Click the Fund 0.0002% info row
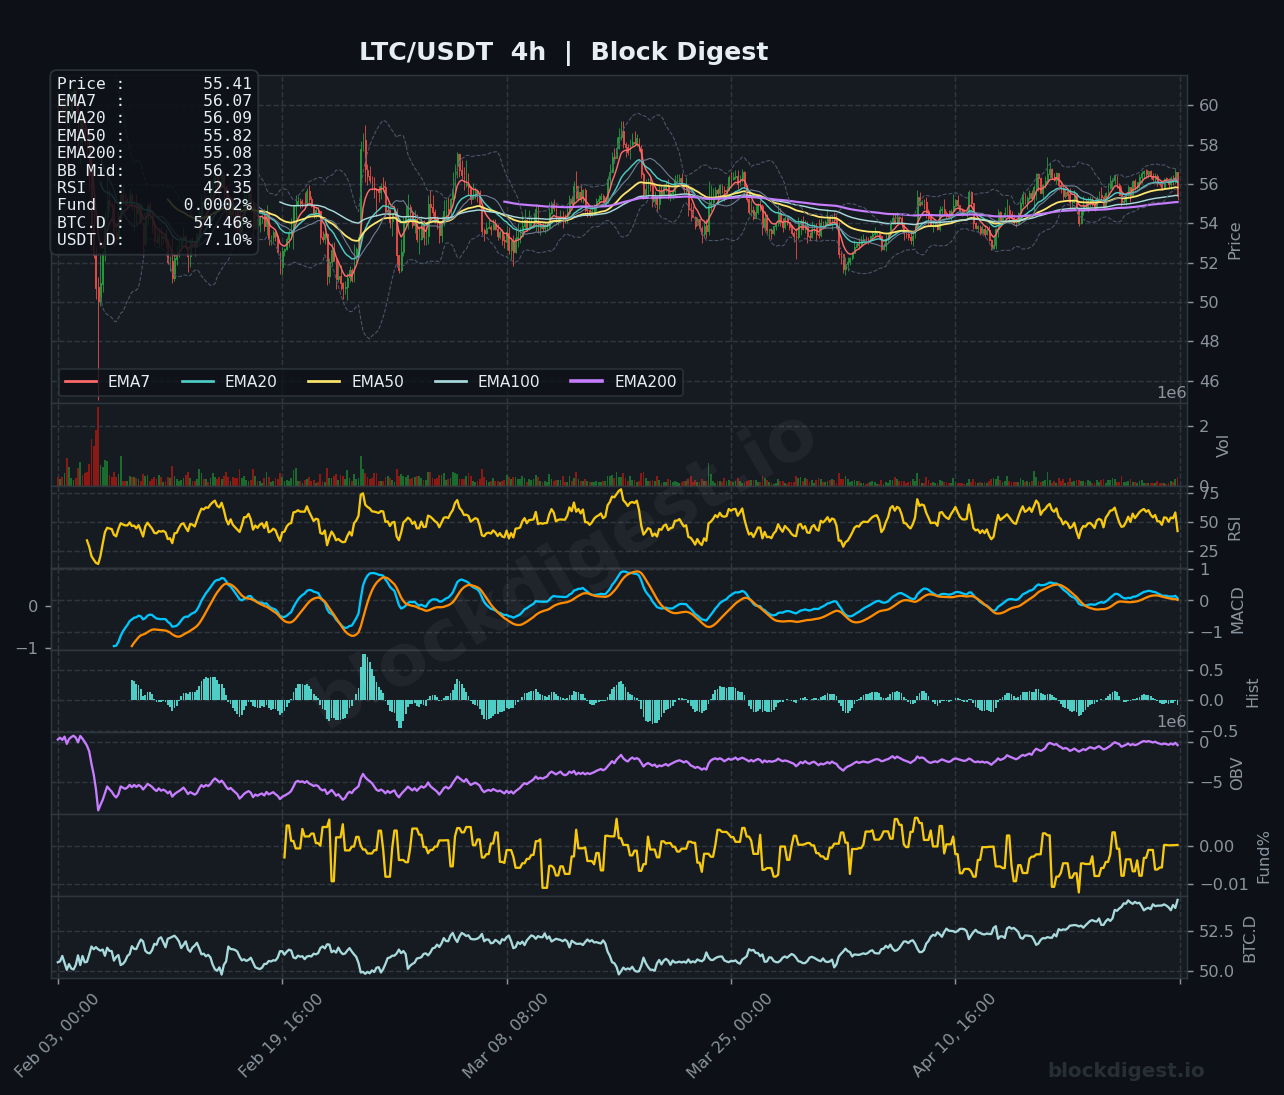 point(154,205)
